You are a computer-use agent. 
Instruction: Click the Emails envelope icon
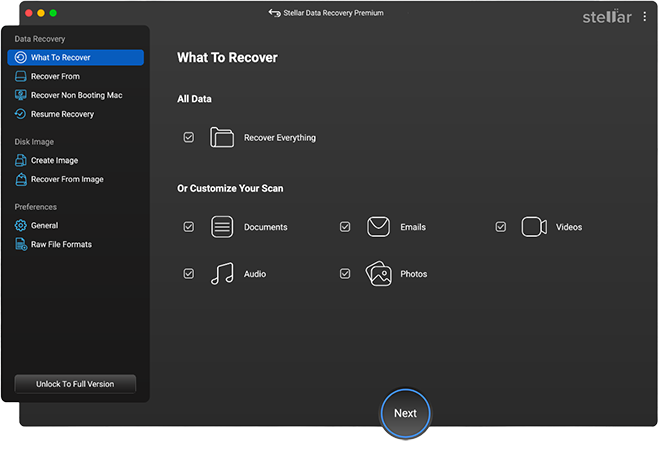point(378,227)
